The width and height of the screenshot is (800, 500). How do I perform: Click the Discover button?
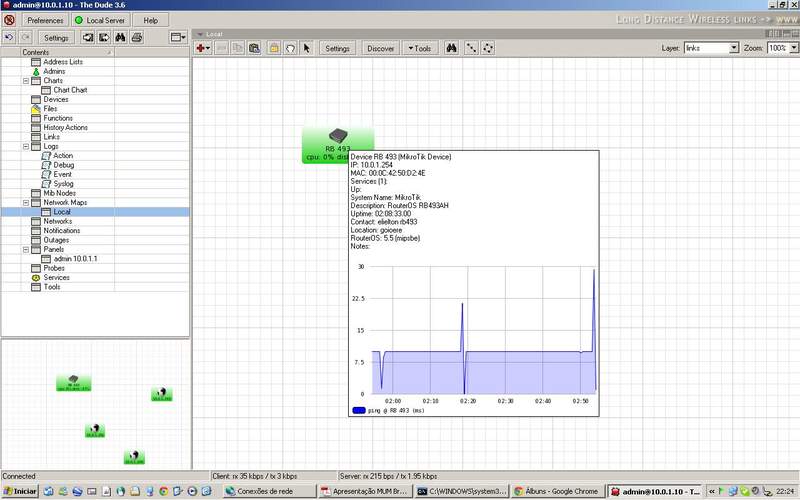pos(380,48)
